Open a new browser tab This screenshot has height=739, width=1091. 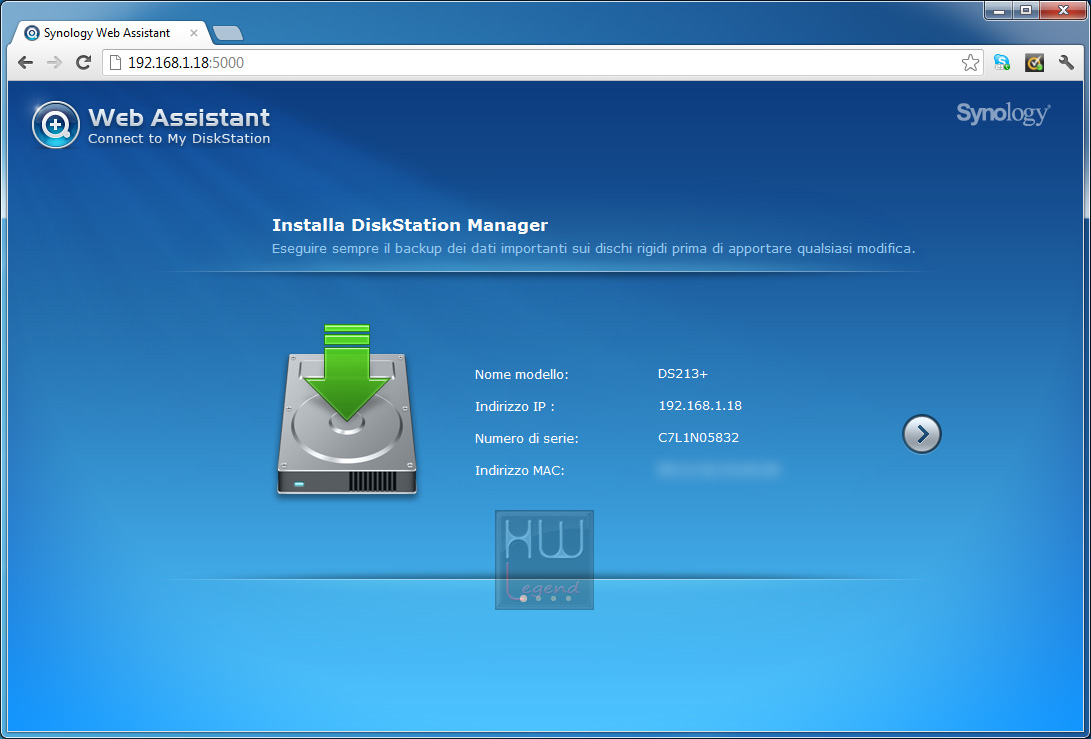coord(228,33)
